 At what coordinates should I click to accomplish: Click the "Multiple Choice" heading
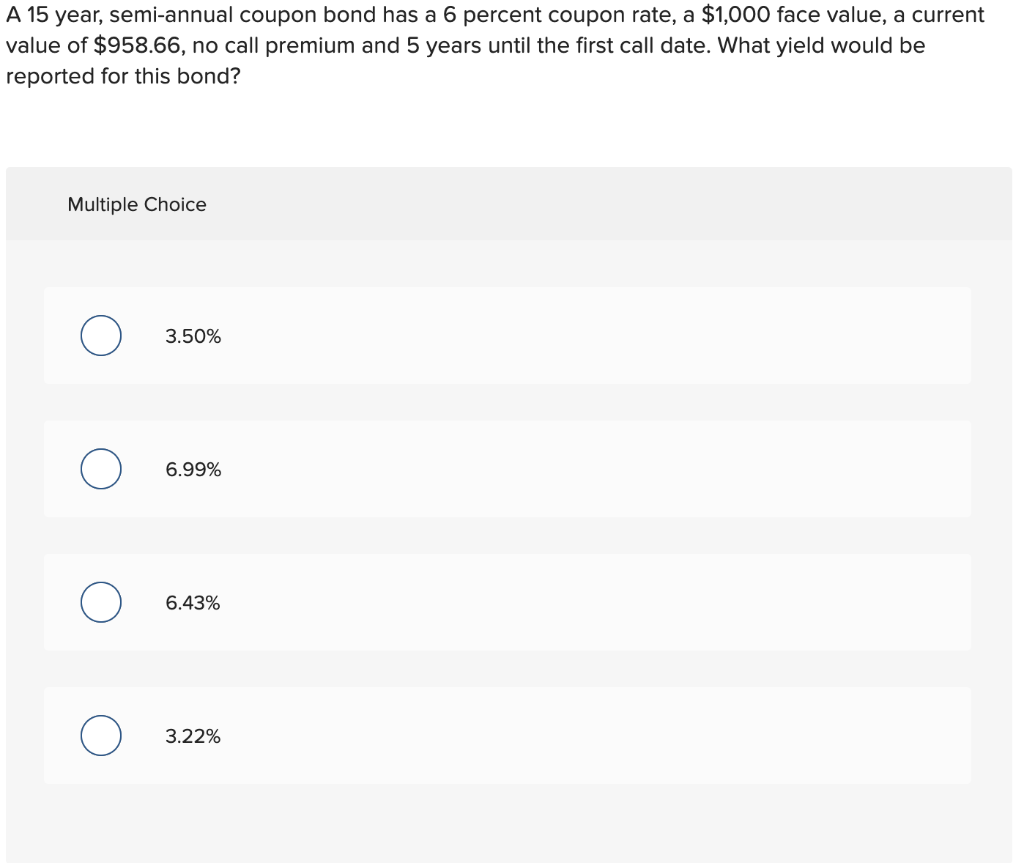[x=137, y=205]
